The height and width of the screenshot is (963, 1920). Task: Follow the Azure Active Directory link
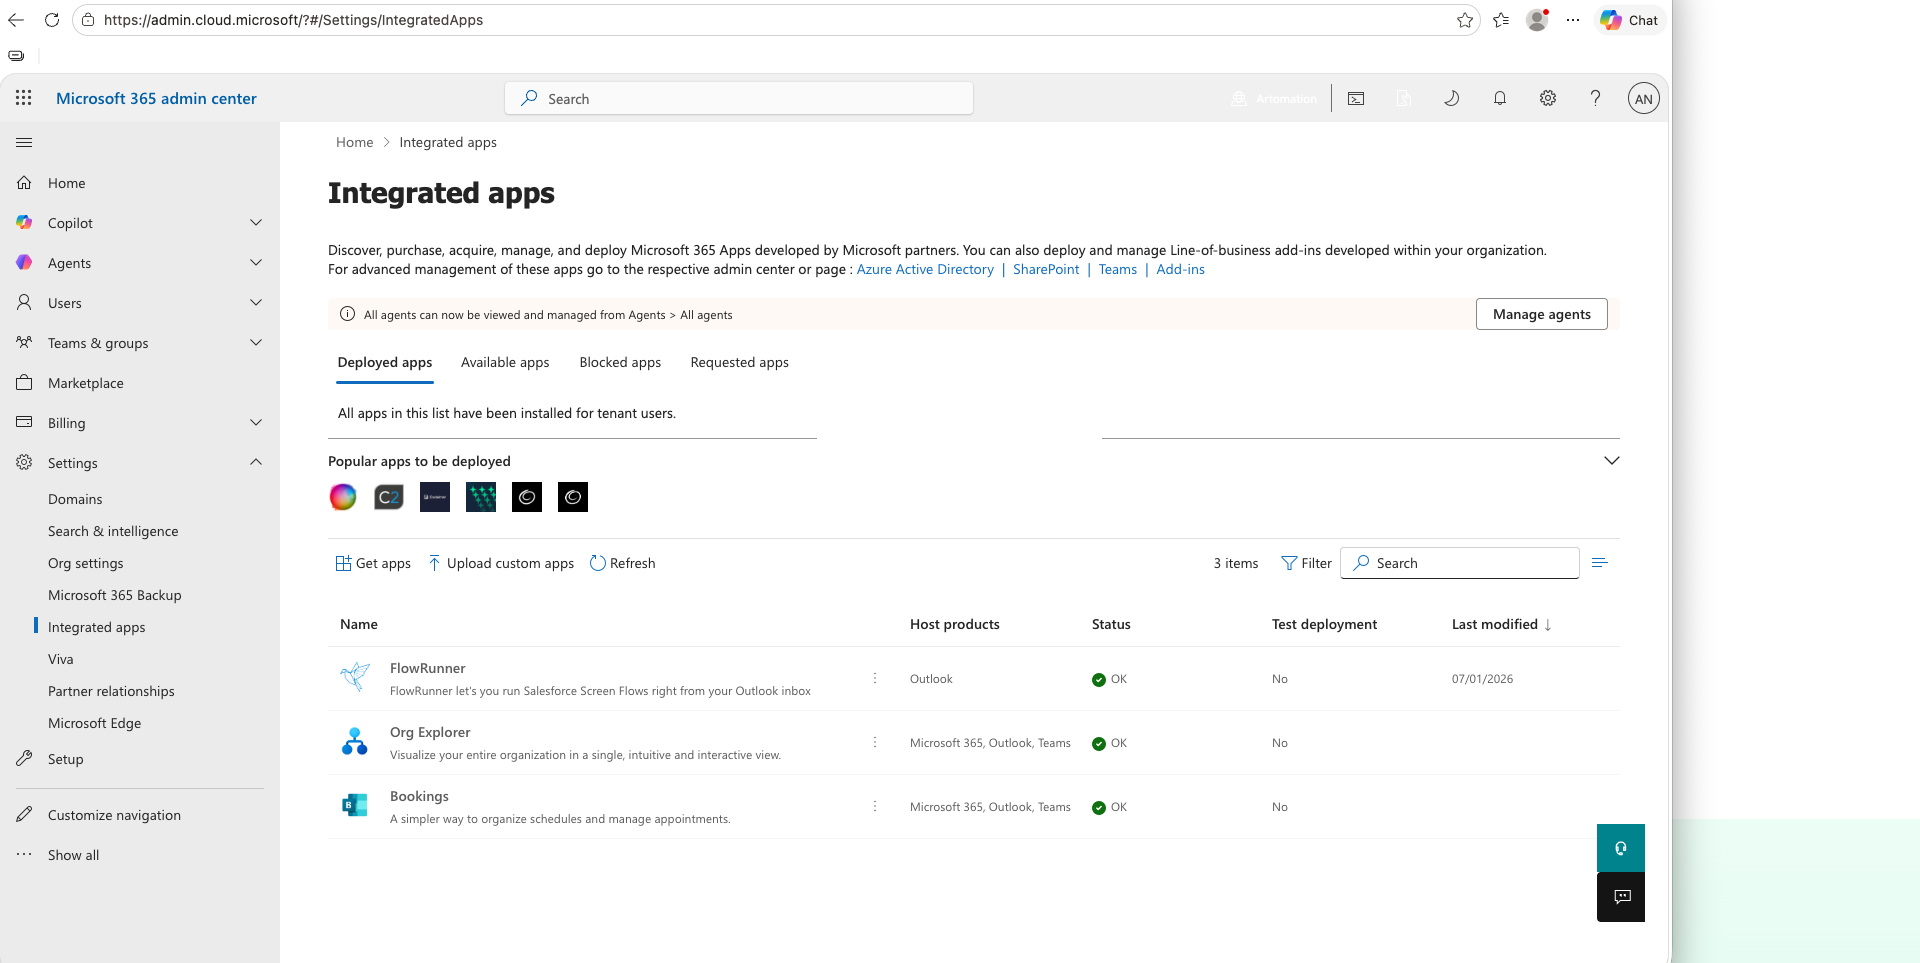[x=925, y=269]
